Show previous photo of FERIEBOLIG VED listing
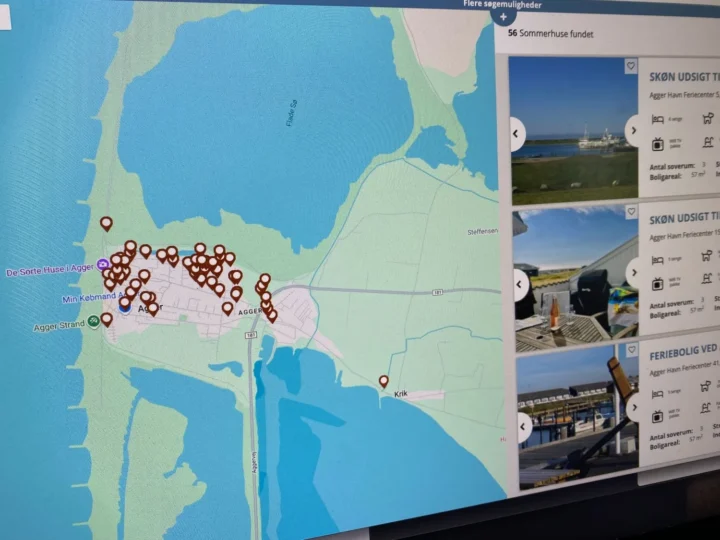 pos(523,427)
